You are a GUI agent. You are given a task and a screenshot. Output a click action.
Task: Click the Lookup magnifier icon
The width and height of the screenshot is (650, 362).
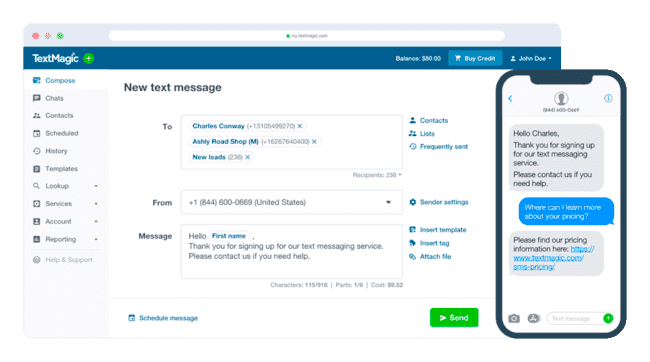pos(36,186)
